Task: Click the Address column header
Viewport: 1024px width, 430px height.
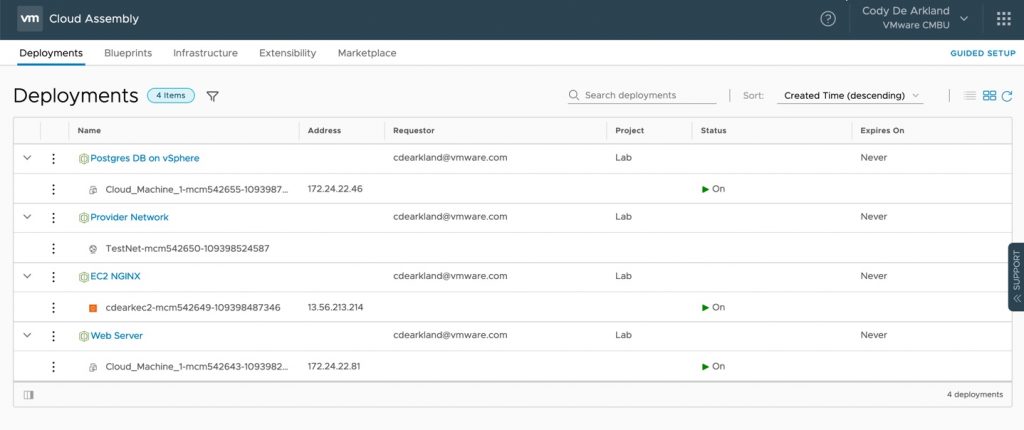Action: click(325, 131)
